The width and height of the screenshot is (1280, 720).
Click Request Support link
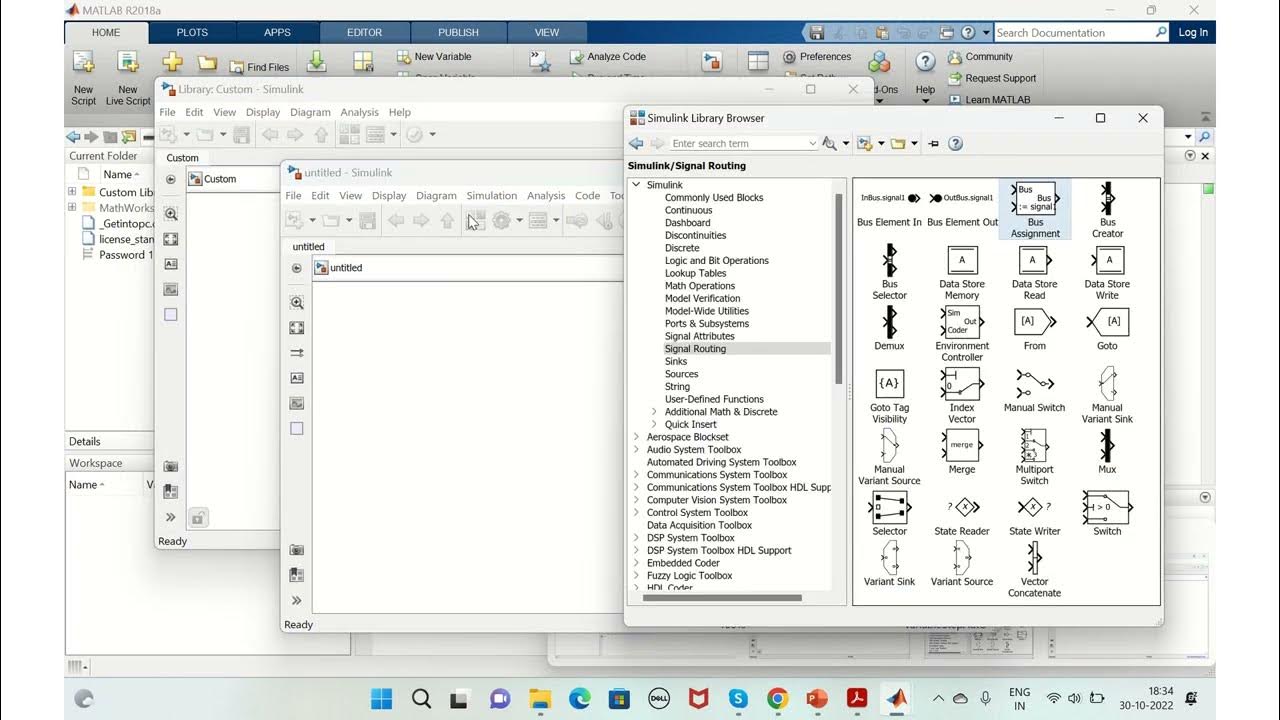(992, 78)
